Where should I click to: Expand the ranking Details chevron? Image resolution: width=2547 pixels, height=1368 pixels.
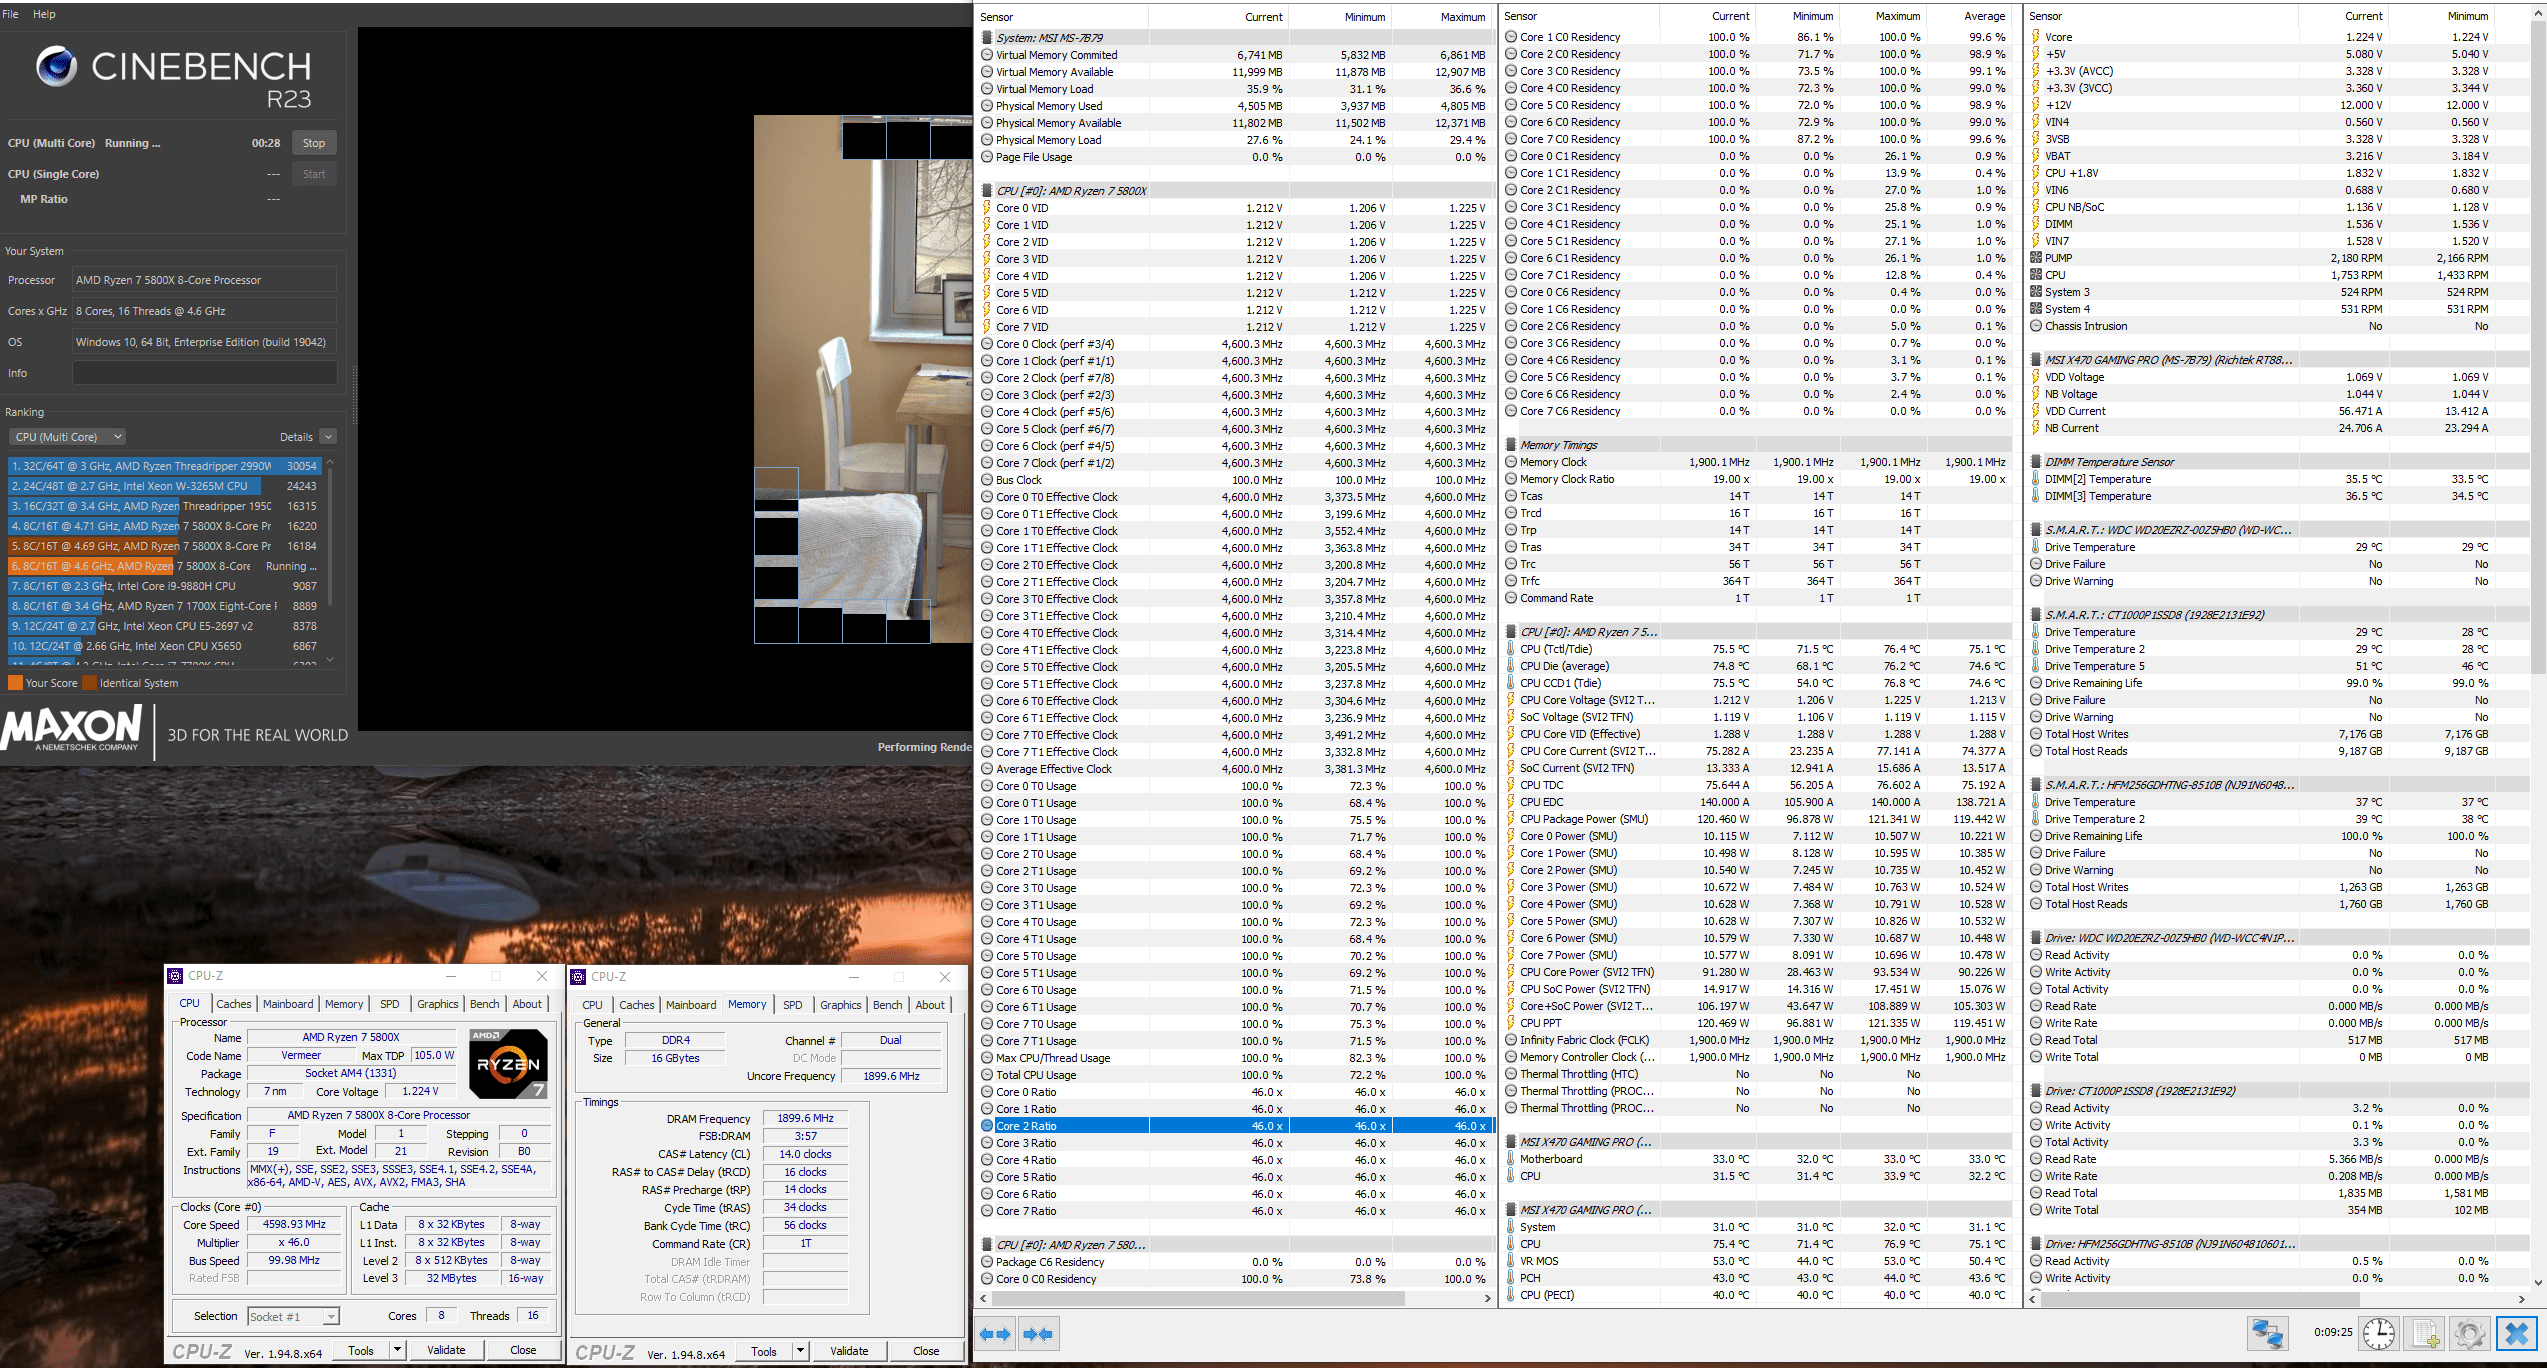[328, 437]
